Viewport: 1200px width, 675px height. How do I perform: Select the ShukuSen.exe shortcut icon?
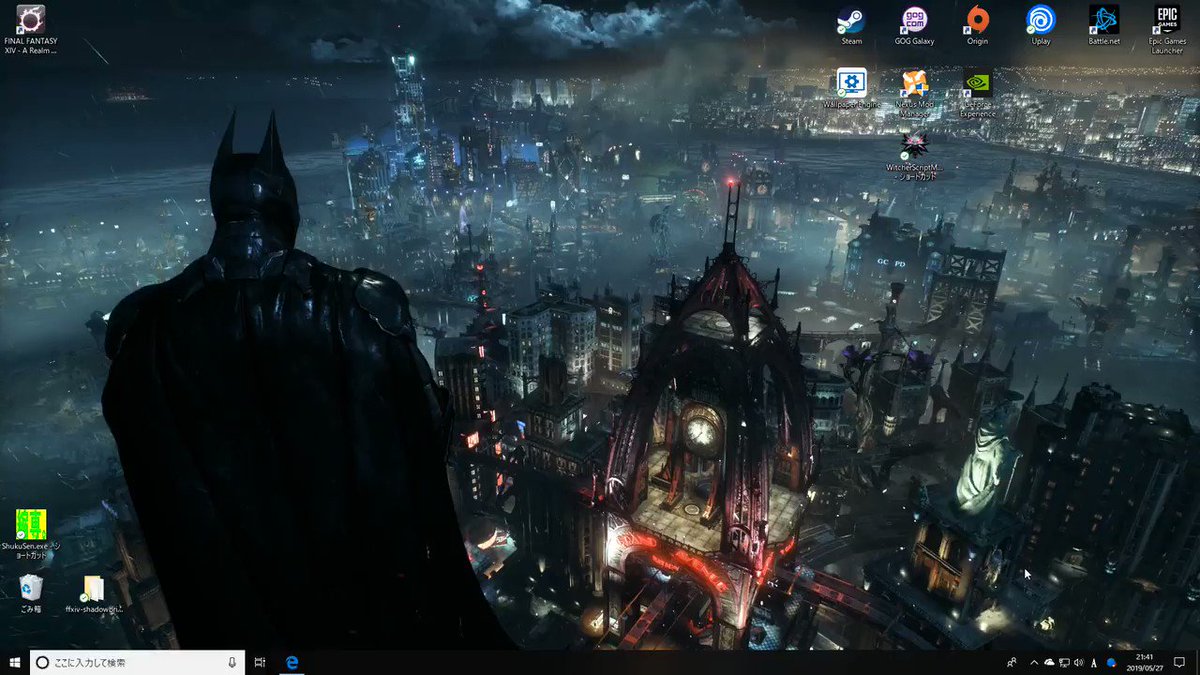click(31, 533)
